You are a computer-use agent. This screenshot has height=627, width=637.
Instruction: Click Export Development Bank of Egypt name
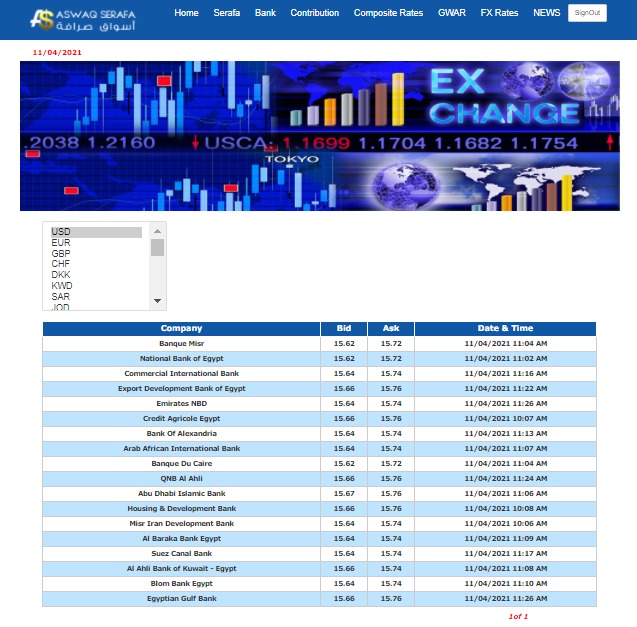coord(182,389)
